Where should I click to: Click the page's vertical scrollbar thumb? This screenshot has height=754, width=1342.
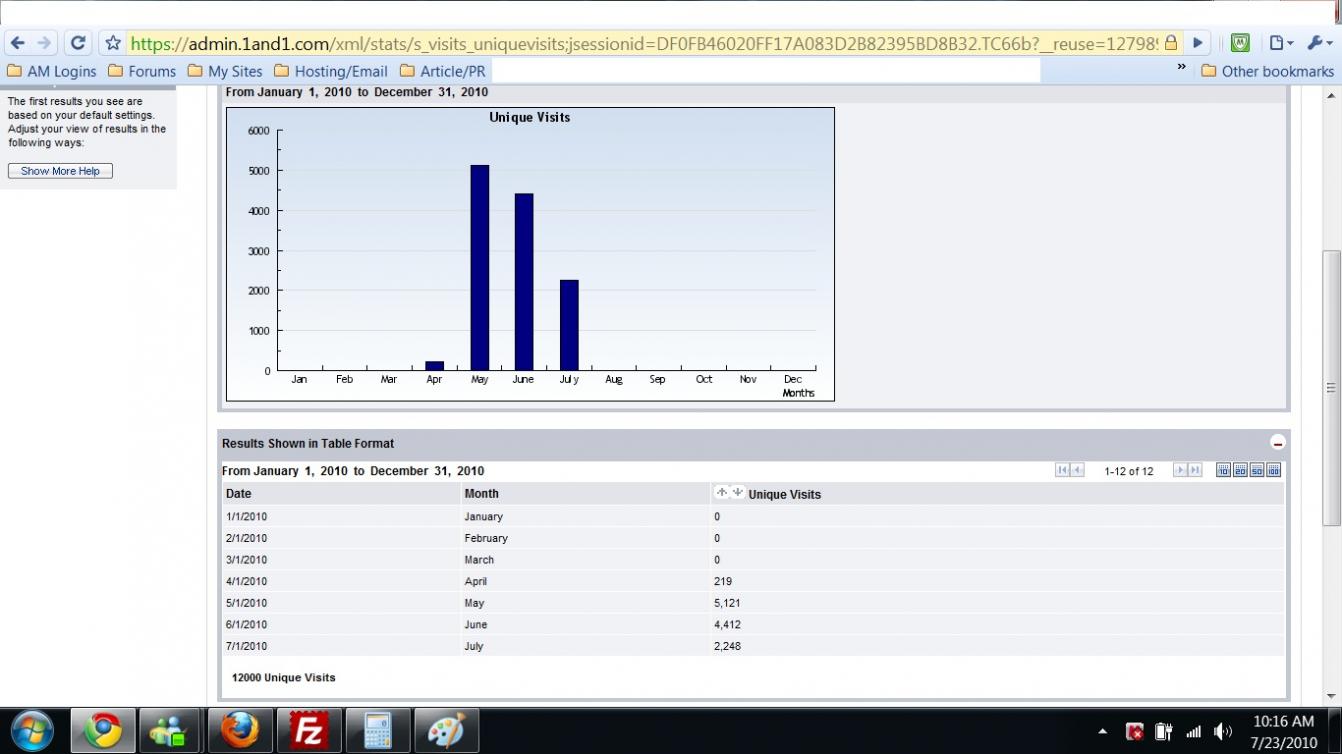[x=1331, y=388]
